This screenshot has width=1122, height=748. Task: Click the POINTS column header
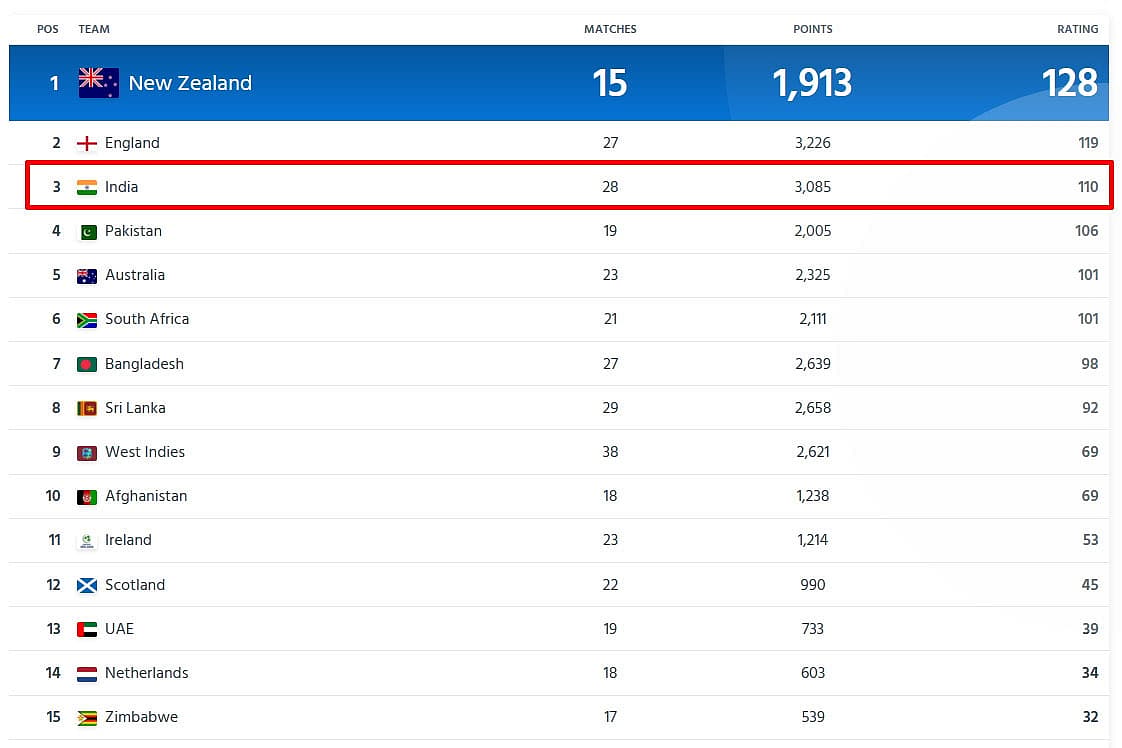813,29
